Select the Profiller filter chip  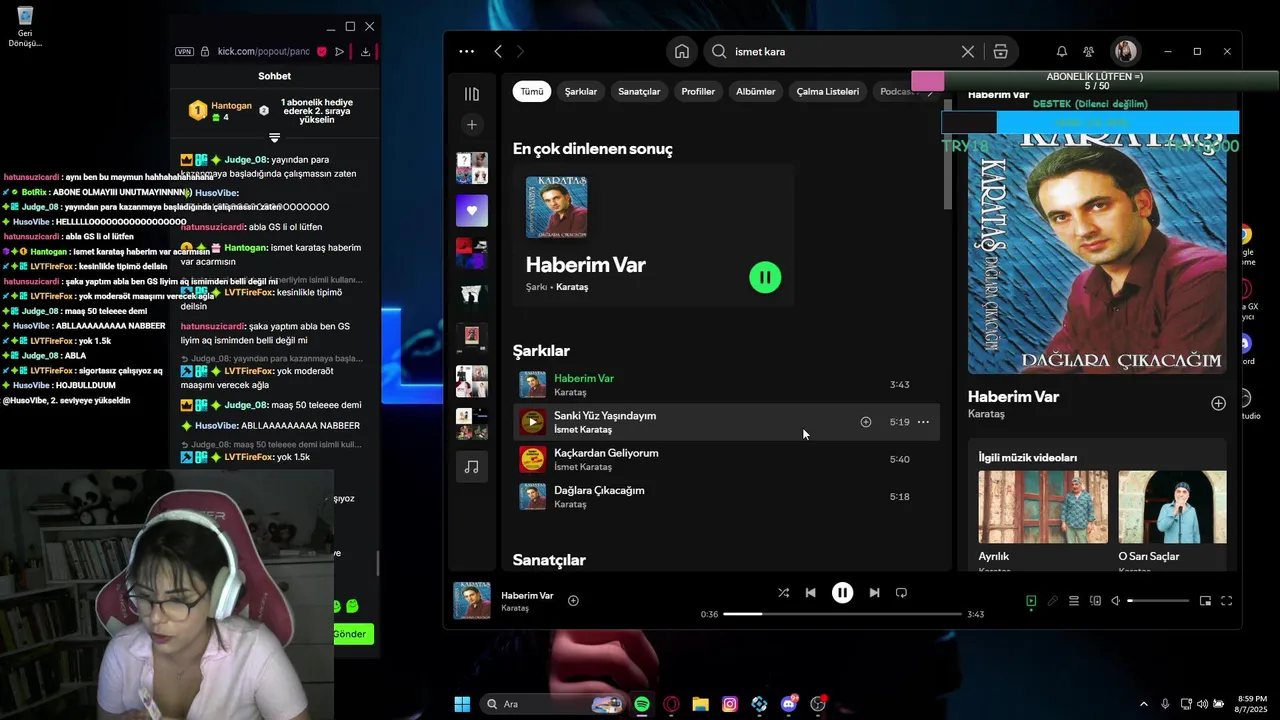pos(698,91)
